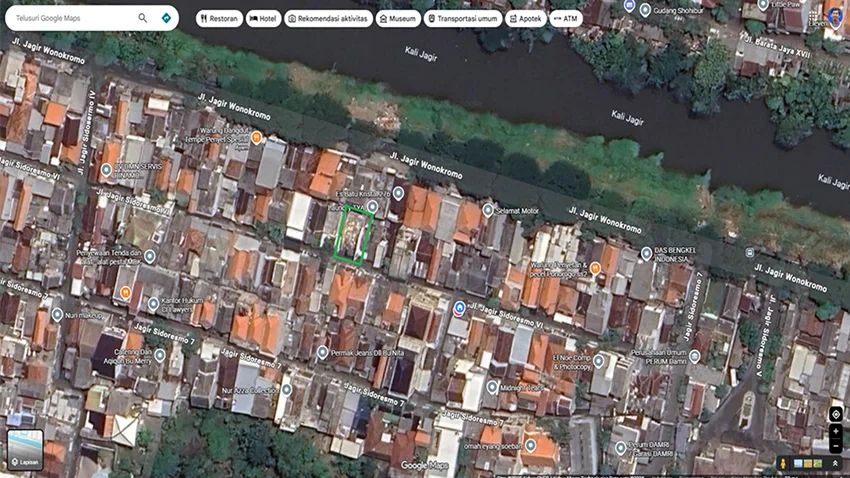Select Transportasi umum chip
850x478 pixels.
(x=463, y=18)
